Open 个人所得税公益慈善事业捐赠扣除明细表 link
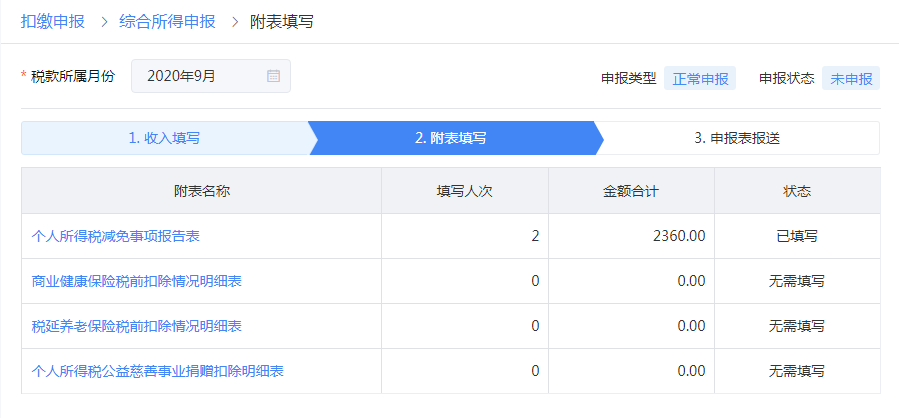Image resolution: width=899 pixels, height=418 pixels. [158, 371]
